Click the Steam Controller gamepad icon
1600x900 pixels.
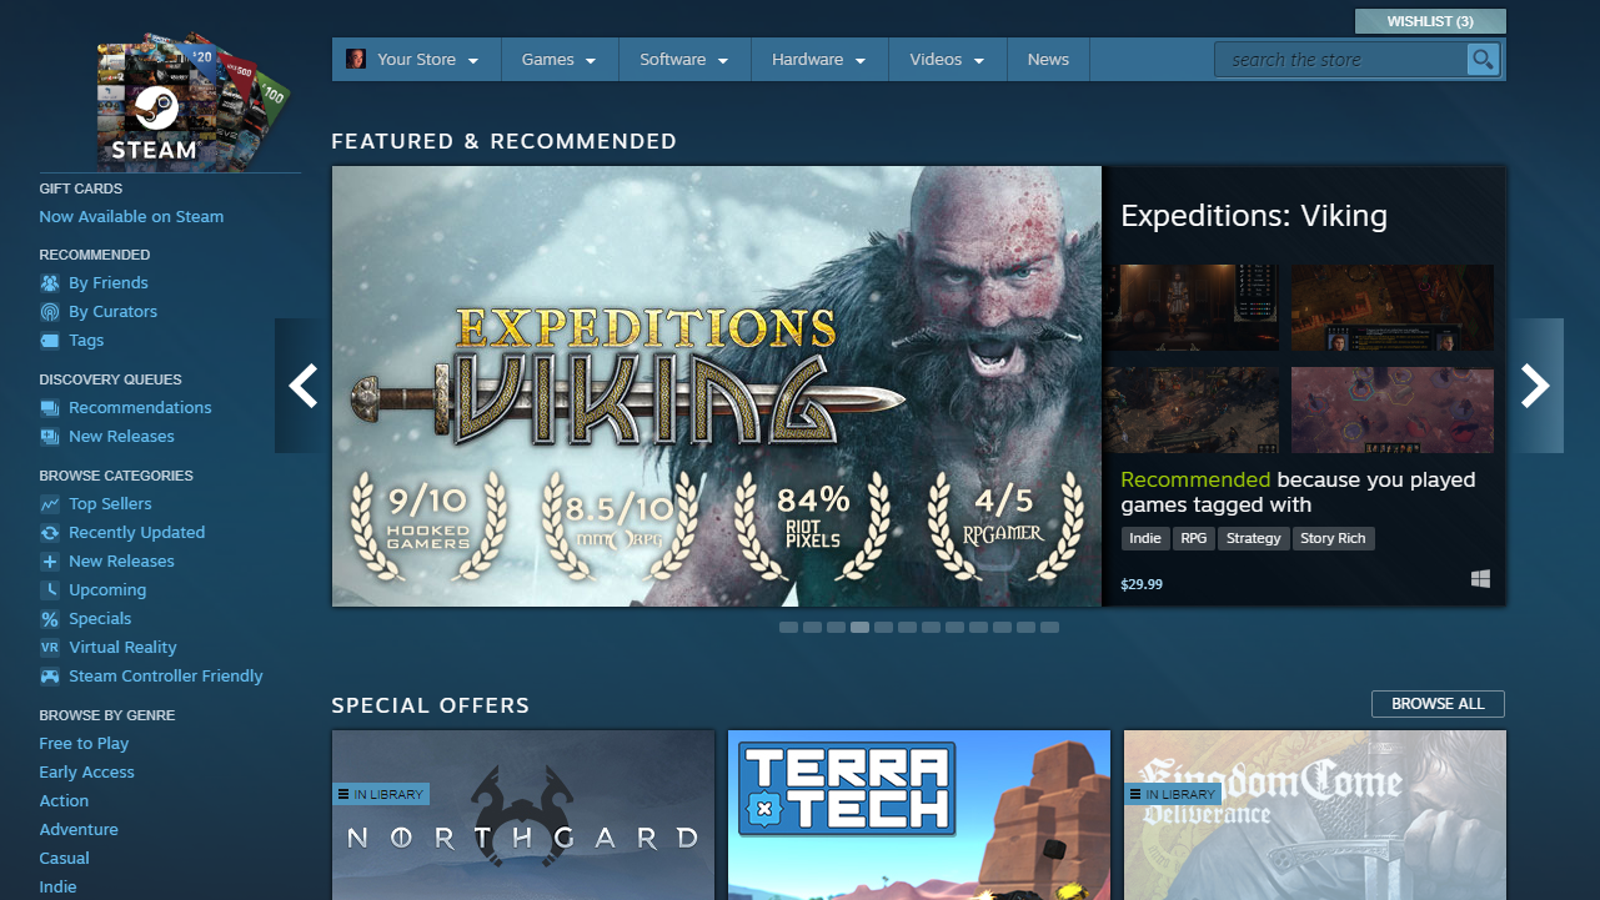[x=49, y=677]
